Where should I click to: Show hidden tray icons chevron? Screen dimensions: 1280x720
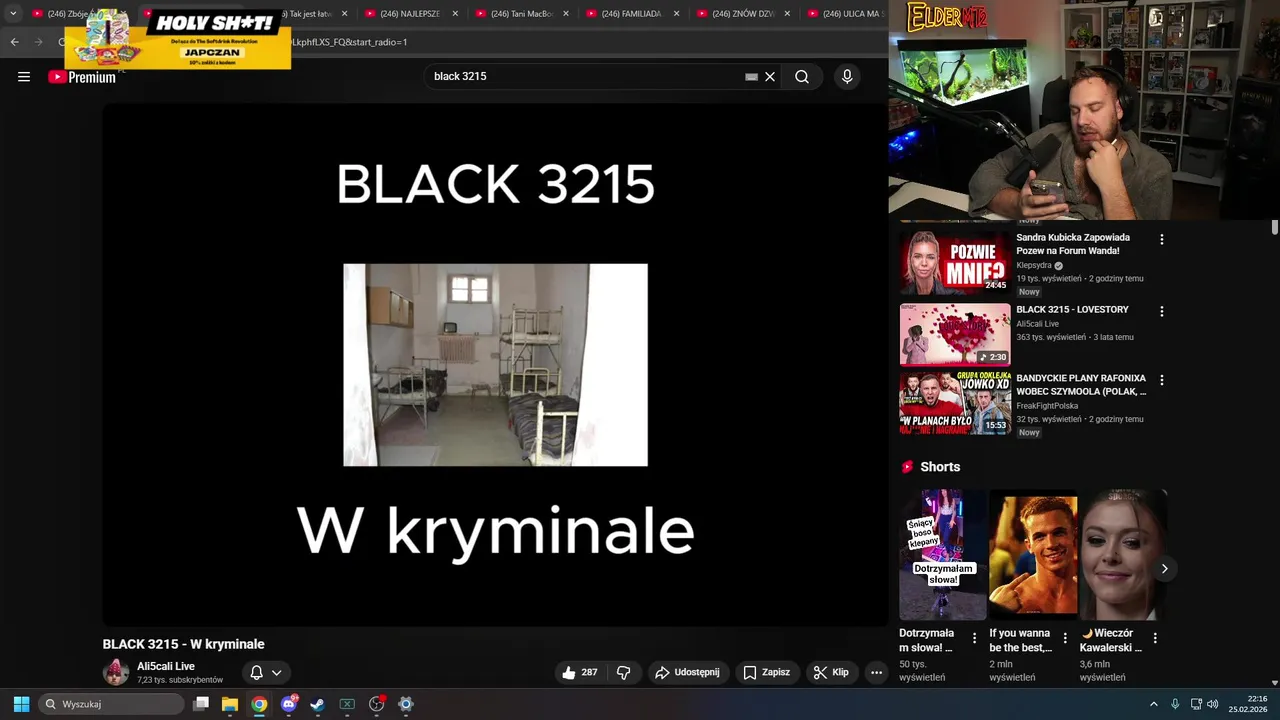click(x=1153, y=704)
